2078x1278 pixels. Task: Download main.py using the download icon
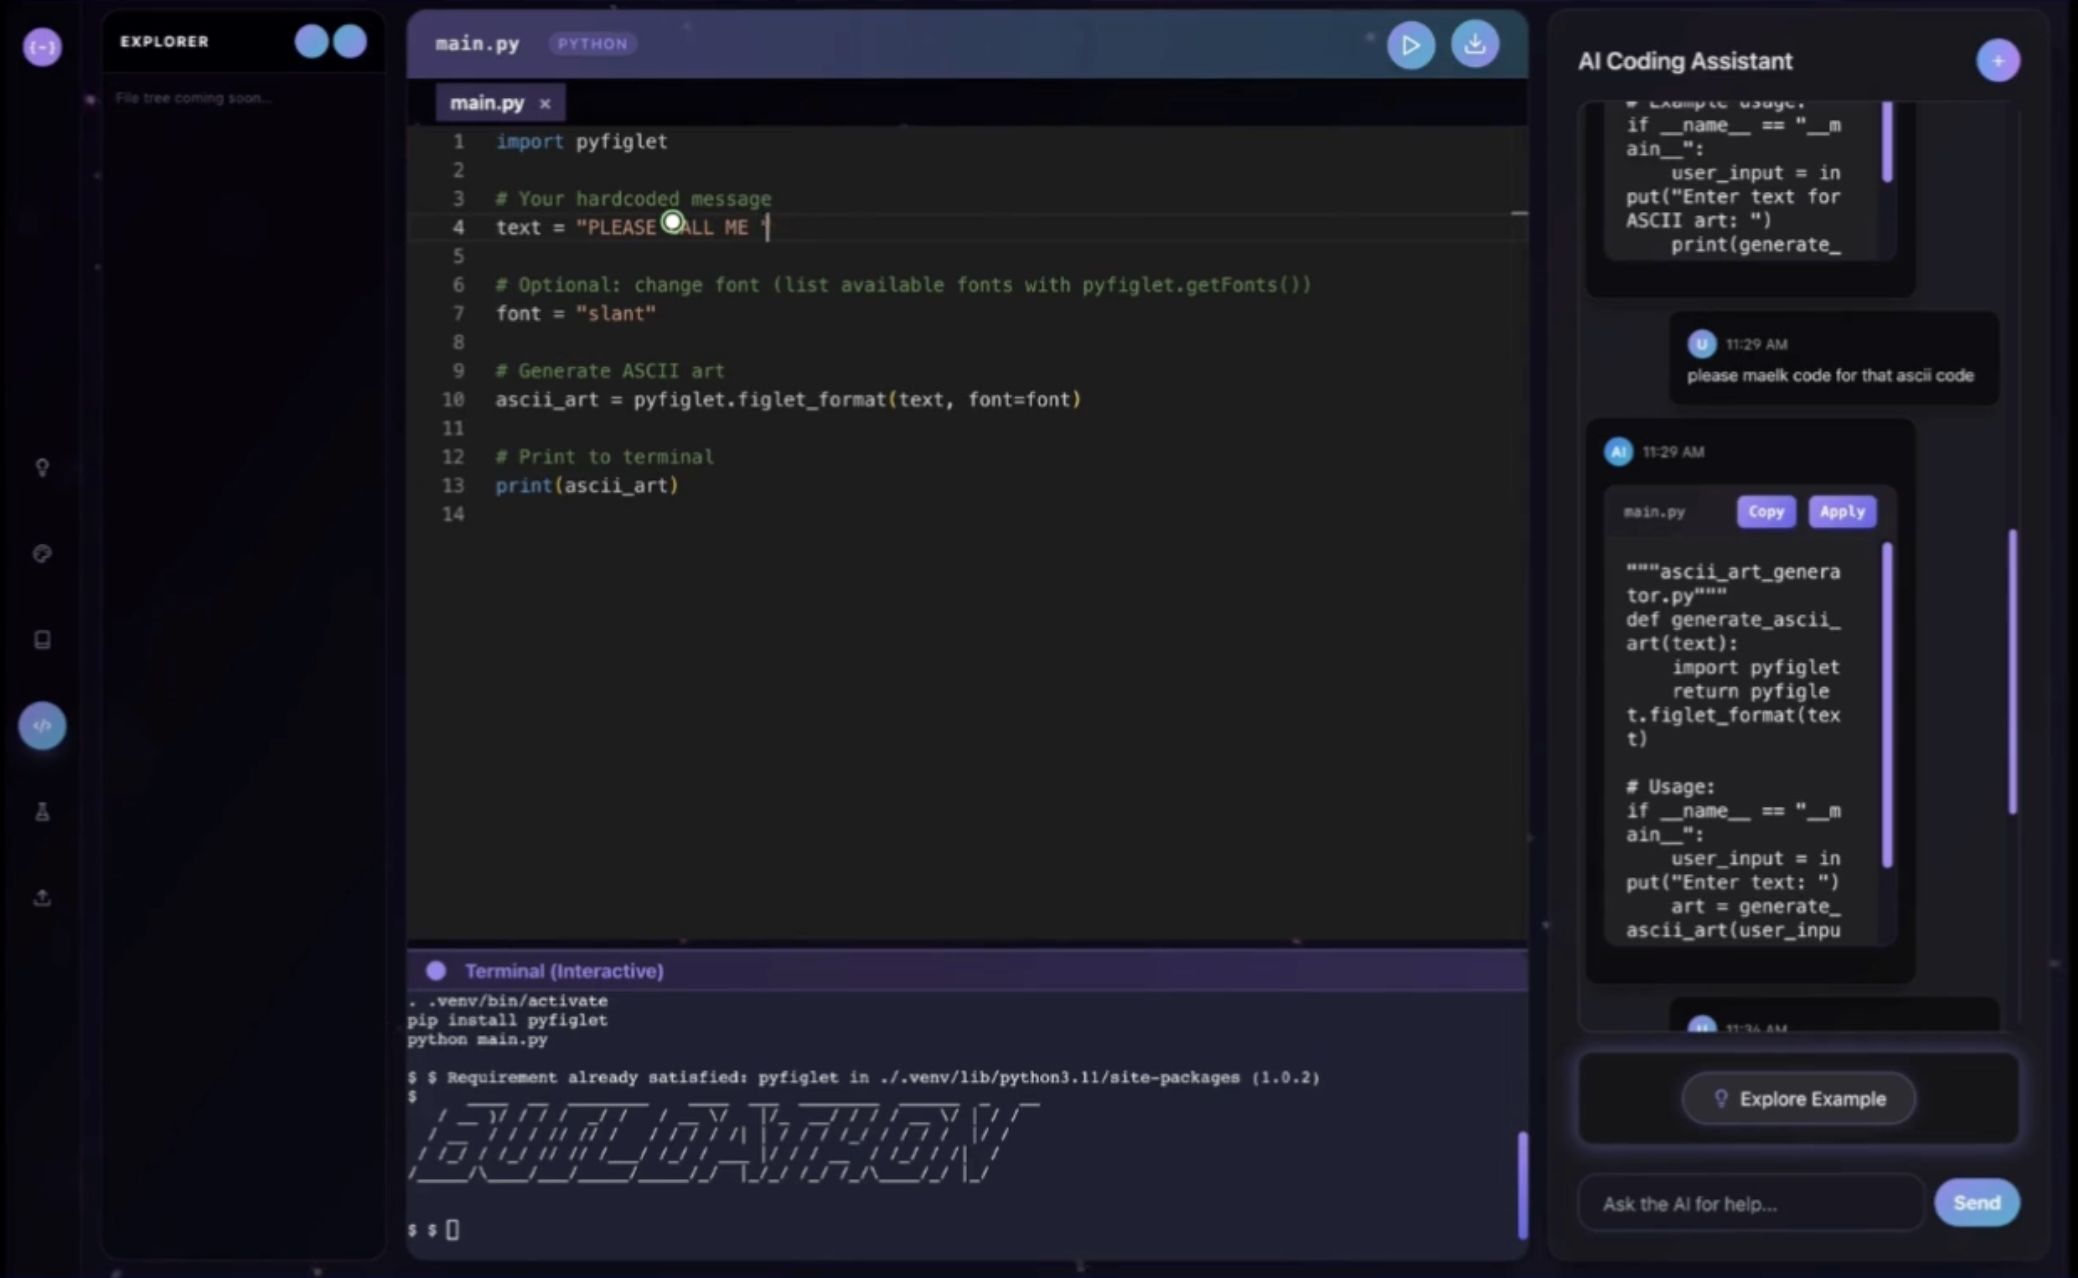(1474, 45)
